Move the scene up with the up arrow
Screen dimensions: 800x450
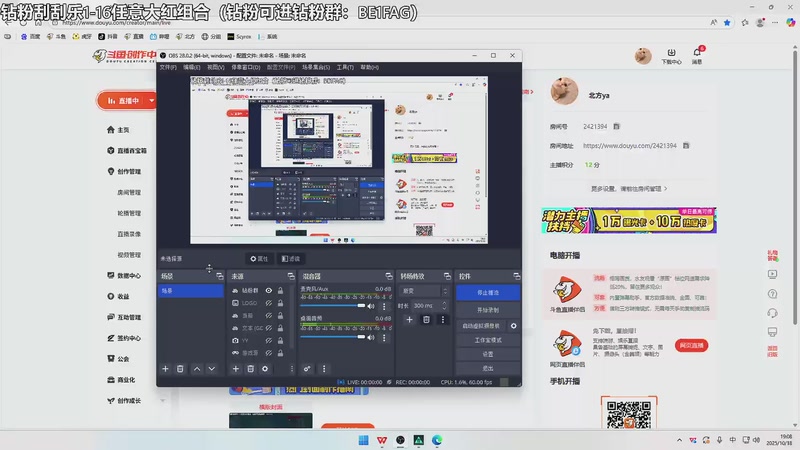click(197, 368)
